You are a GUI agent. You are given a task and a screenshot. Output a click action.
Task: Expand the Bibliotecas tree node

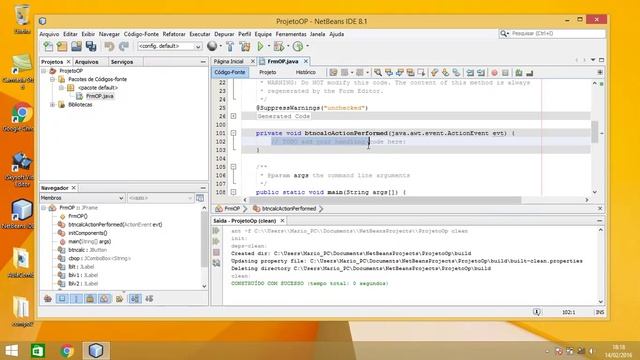(52, 104)
